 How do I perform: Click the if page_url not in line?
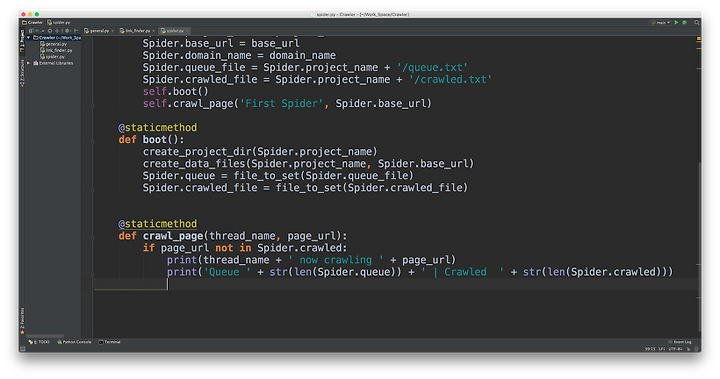pos(245,248)
